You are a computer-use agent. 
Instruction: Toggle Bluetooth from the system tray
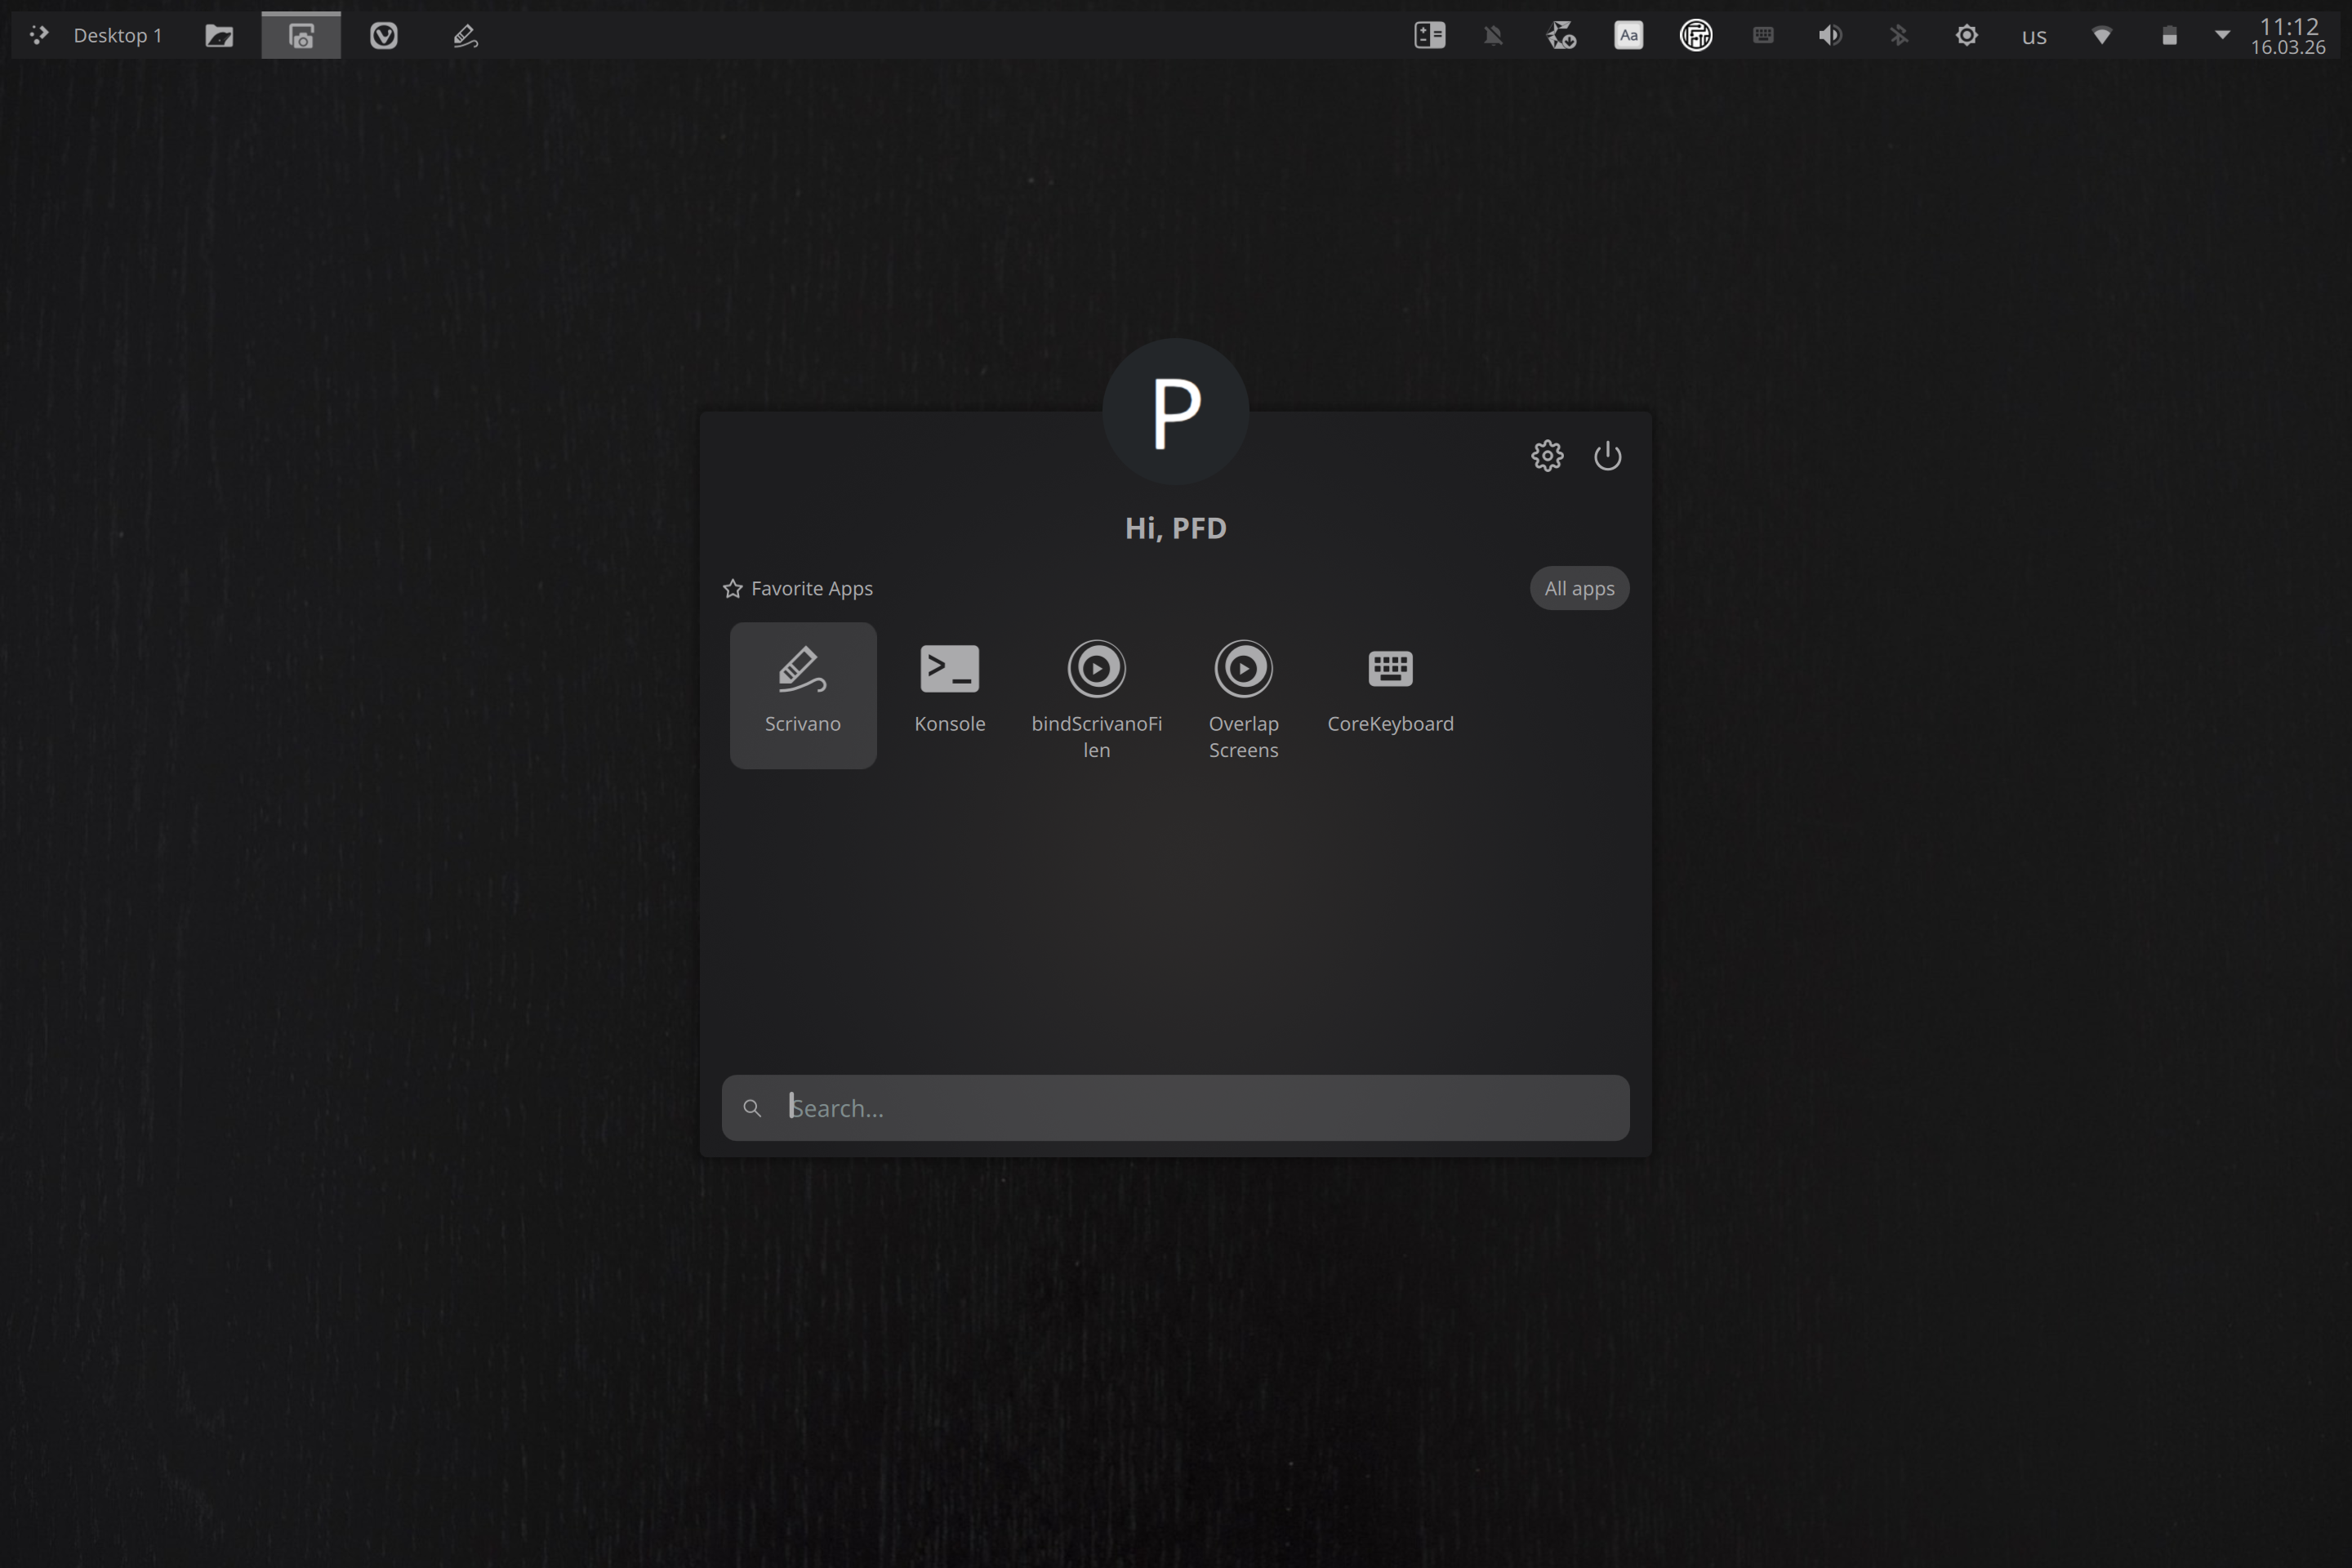coord(1898,34)
